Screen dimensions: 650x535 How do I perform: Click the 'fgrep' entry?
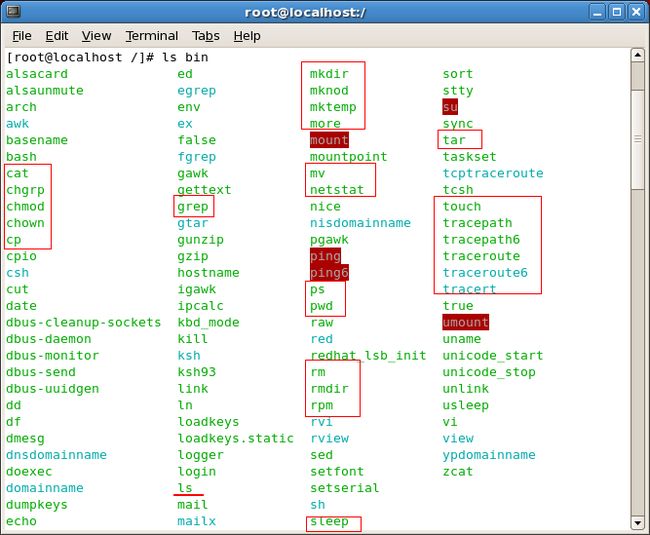click(197, 157)
